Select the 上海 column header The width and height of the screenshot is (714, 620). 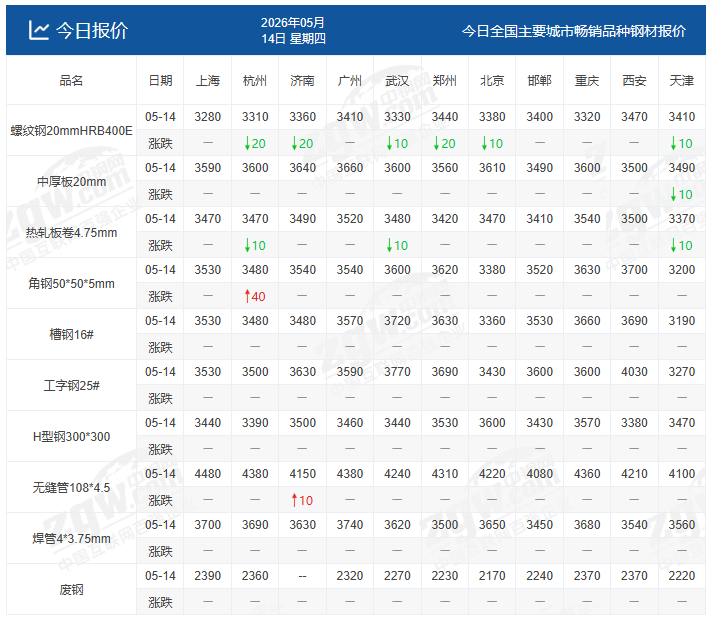(208, 81)
